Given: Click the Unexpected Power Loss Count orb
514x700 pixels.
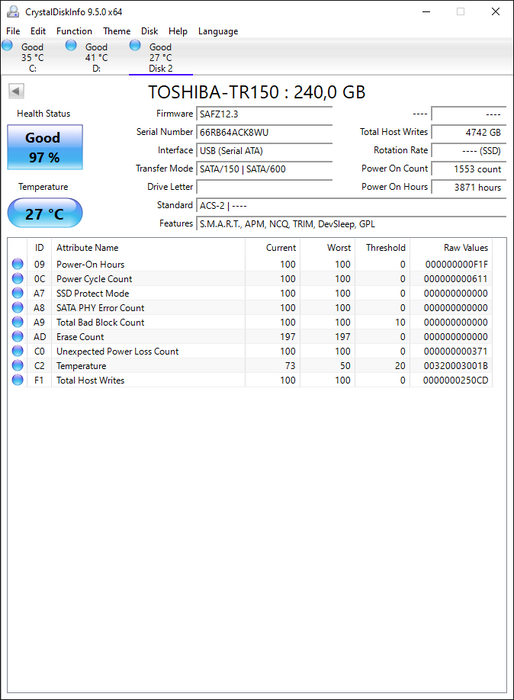Looking at the screenshot, I should 17,351.
